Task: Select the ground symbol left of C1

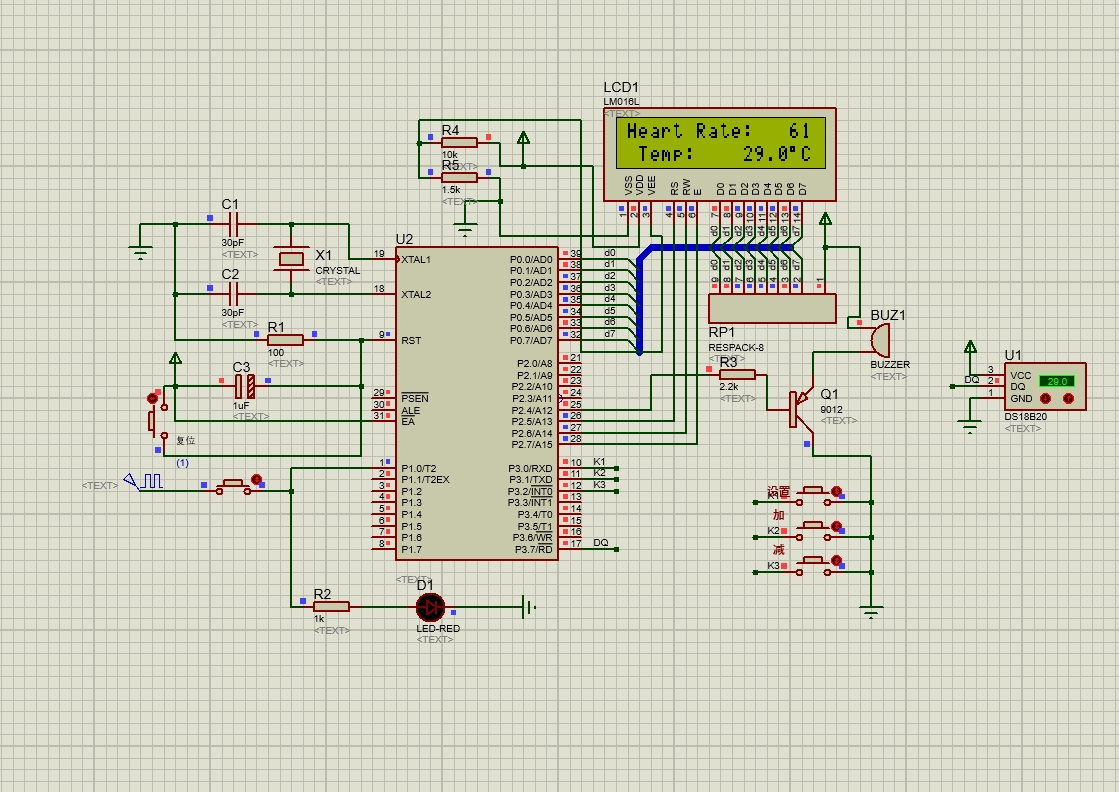Action: click(141, 253)
